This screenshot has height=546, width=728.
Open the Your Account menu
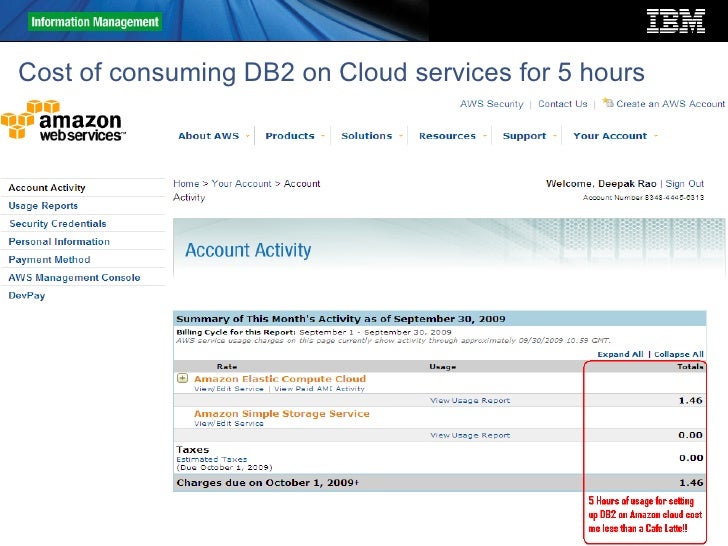[610, 136]
